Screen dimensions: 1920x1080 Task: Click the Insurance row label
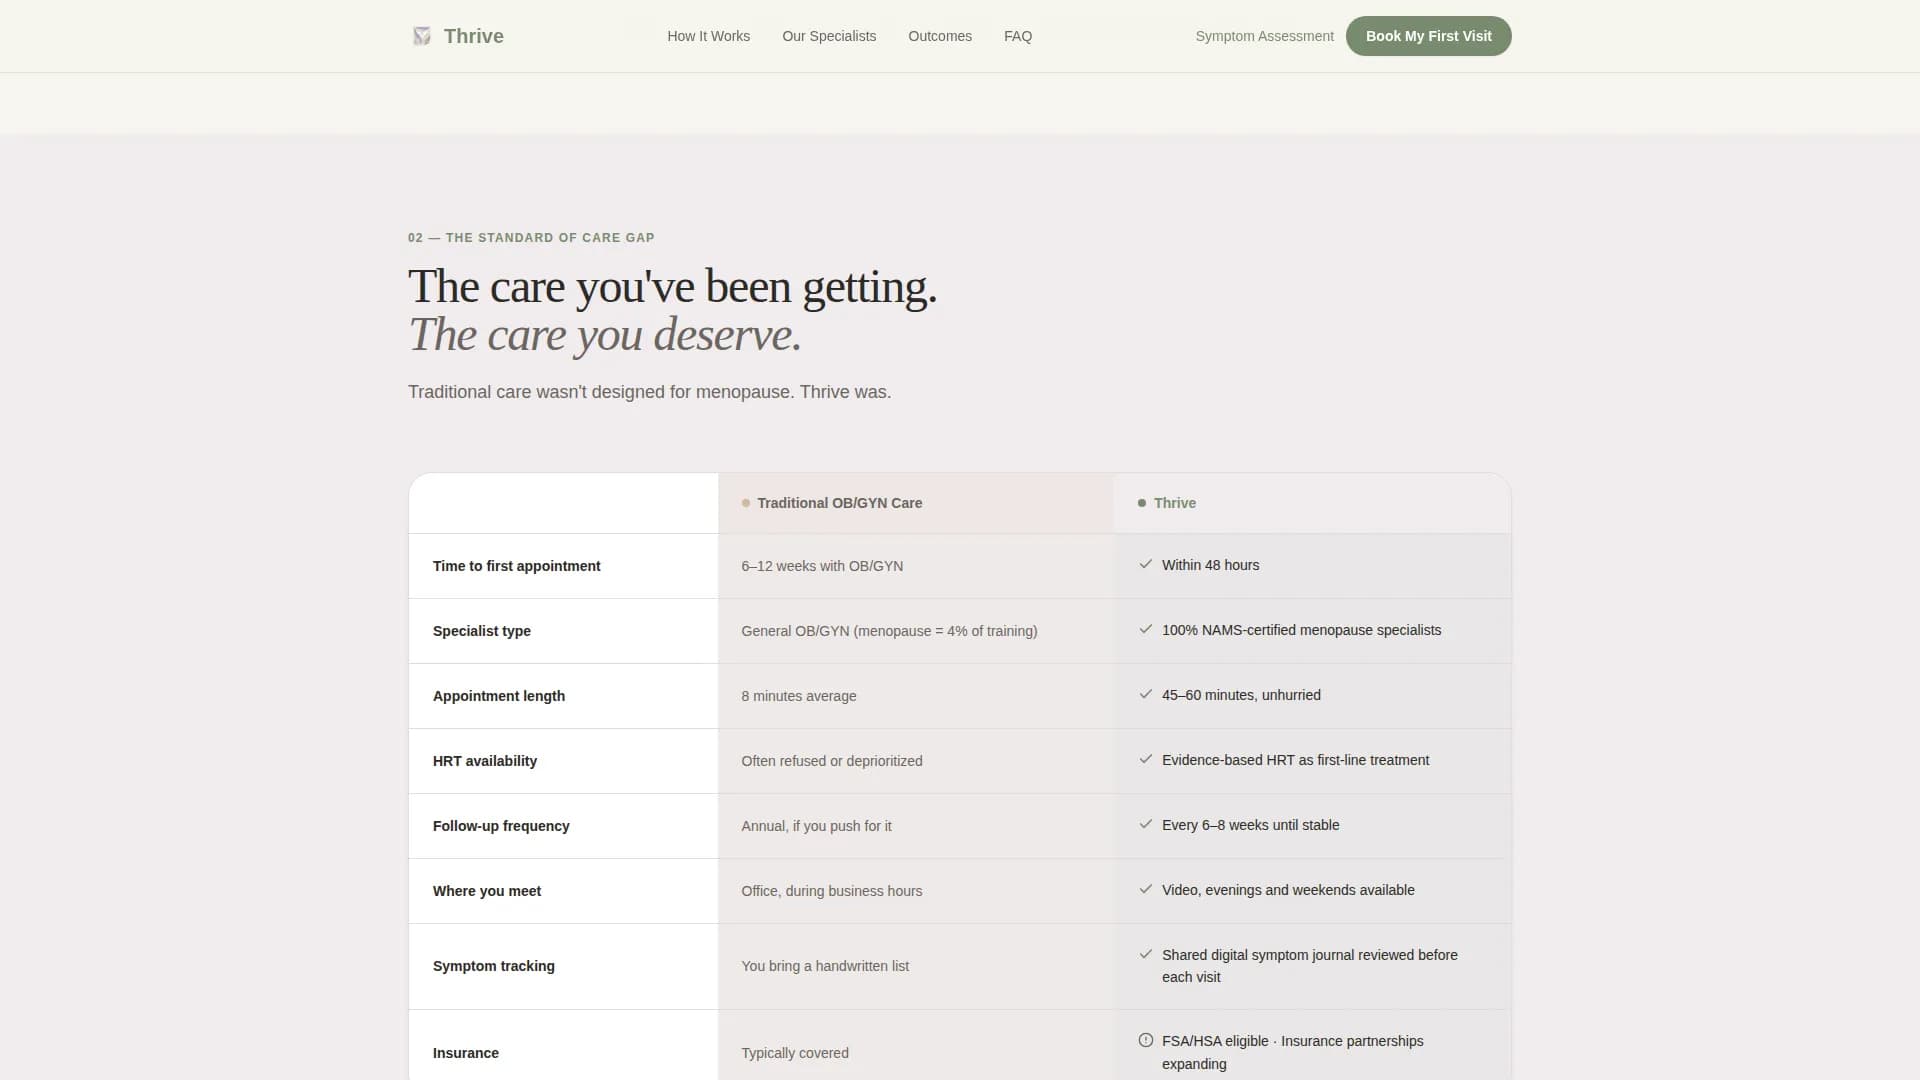coord(466,1053)
